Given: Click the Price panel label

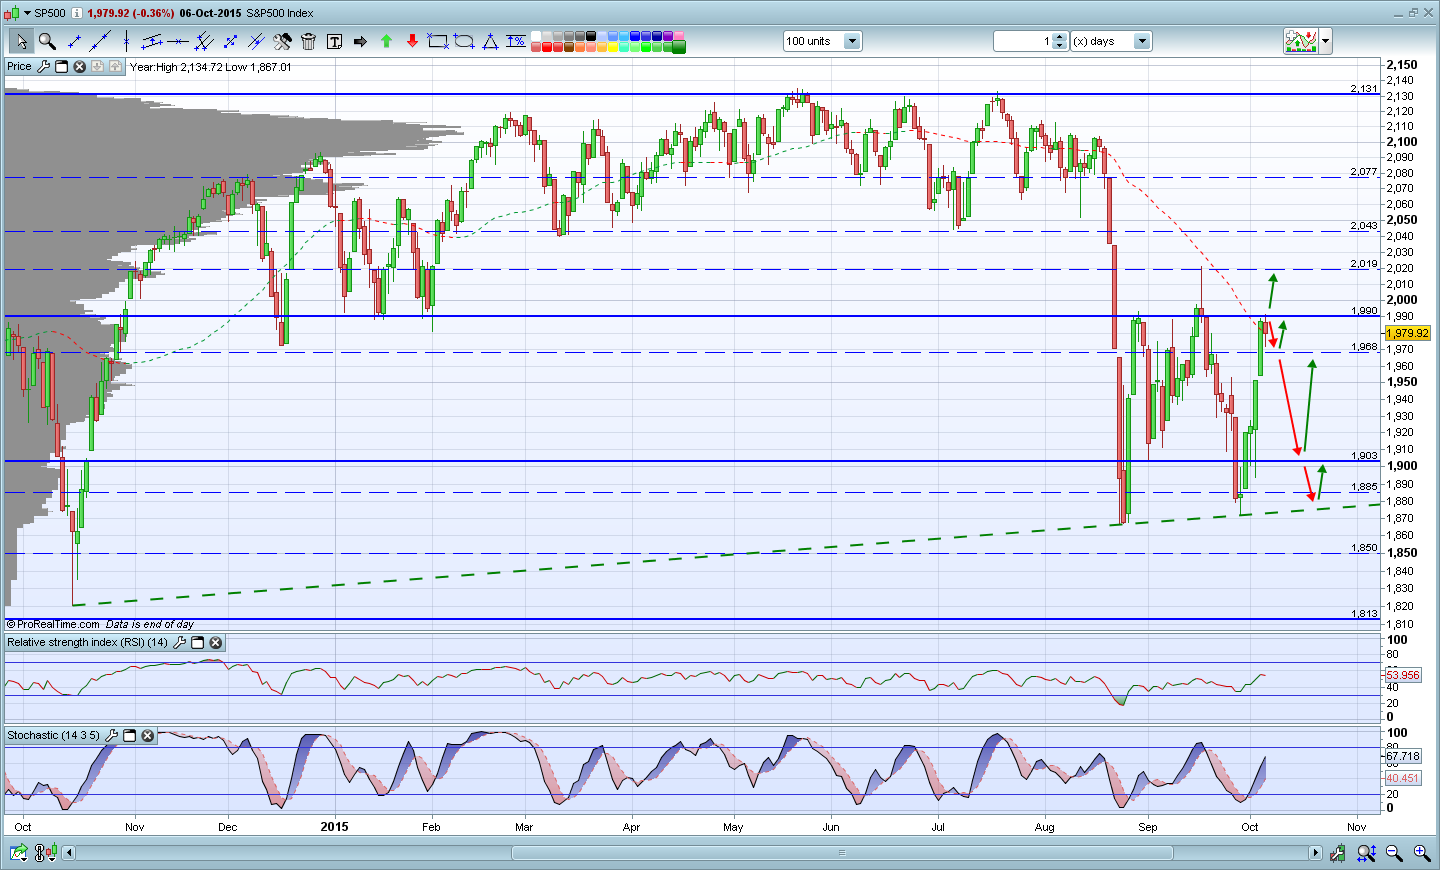Looking at the screenshot, I should [19, 67].
